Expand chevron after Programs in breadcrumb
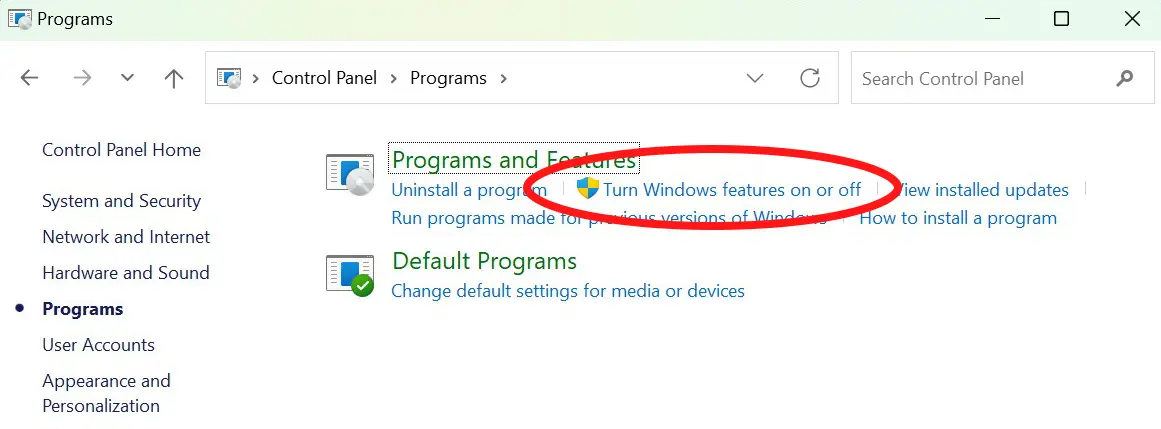The width and height of the screenshot is (1161, 429). [503, 78]
